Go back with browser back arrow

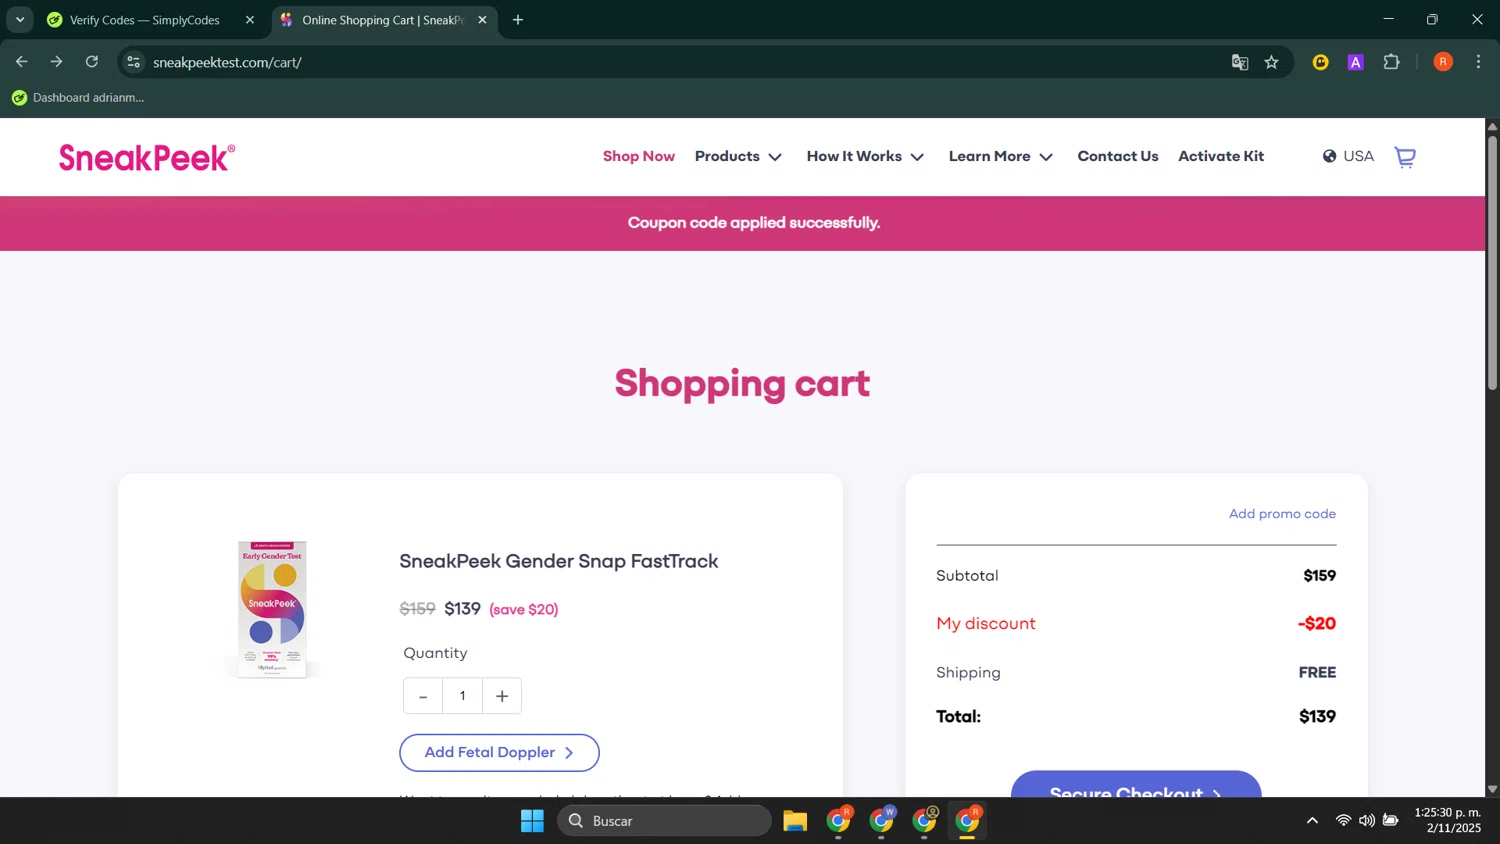(x=22, y=62)
